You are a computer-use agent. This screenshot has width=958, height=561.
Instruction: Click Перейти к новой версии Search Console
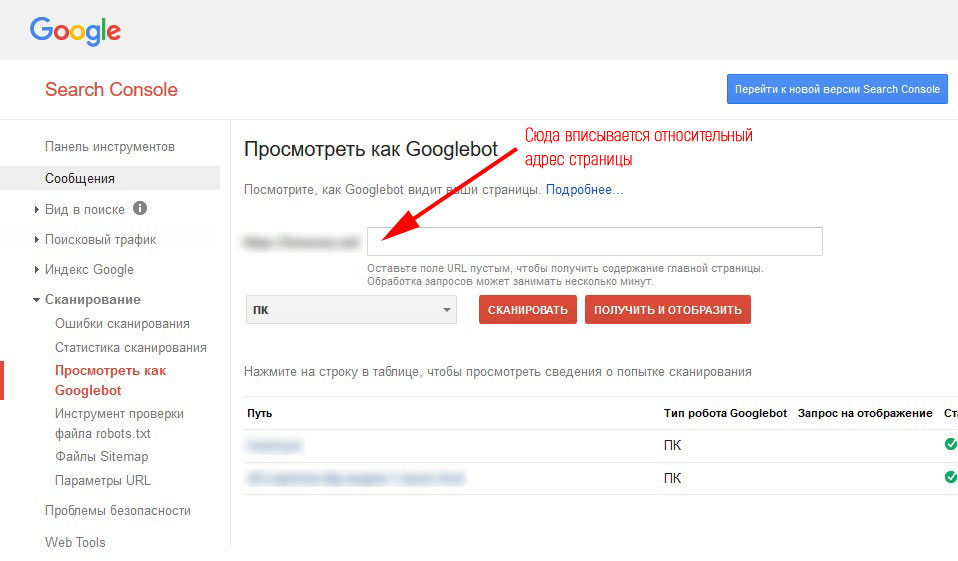point(837,89)
